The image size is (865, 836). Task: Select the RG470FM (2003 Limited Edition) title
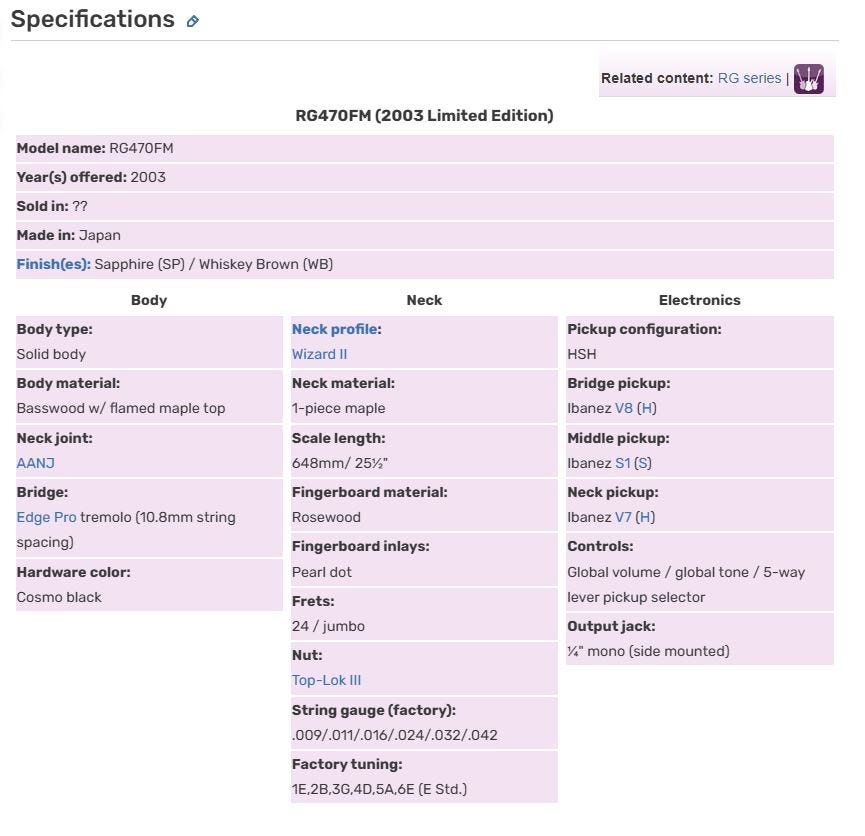[424, 115]
